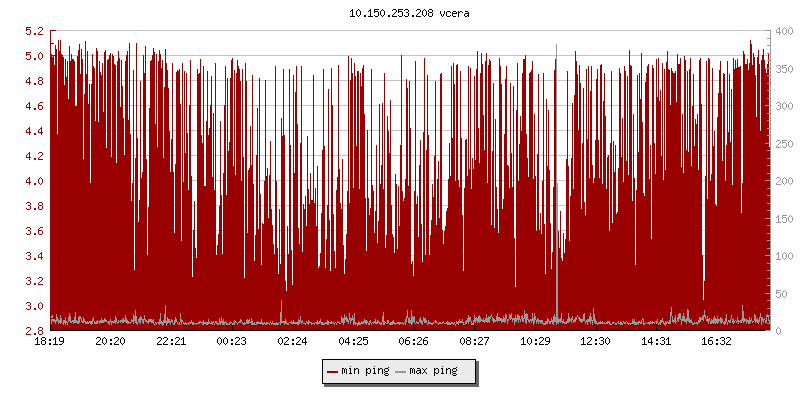Viewport: 800px width, 400px height.
Task: Click the min ping legend color line
Action: coord(332,371)
